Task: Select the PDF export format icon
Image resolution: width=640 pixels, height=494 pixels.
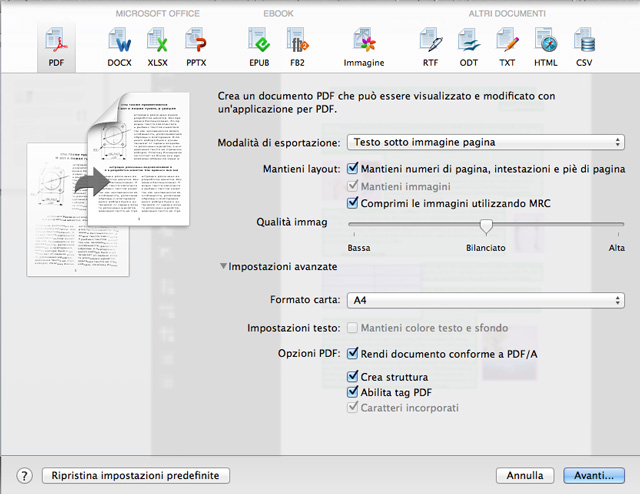Action: 56,47
